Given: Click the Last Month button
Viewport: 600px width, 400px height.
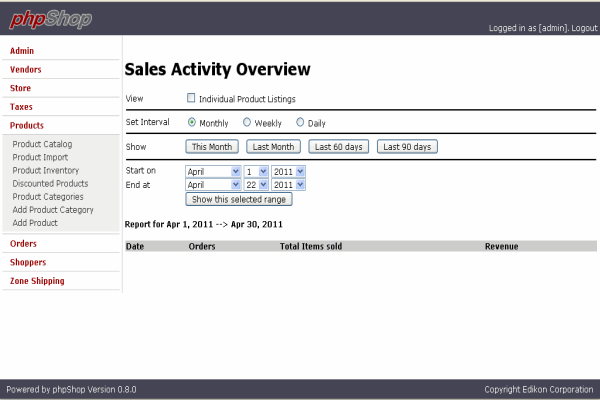Looking at the screenshot, I should pyautogui.click(x=273, y=147).
